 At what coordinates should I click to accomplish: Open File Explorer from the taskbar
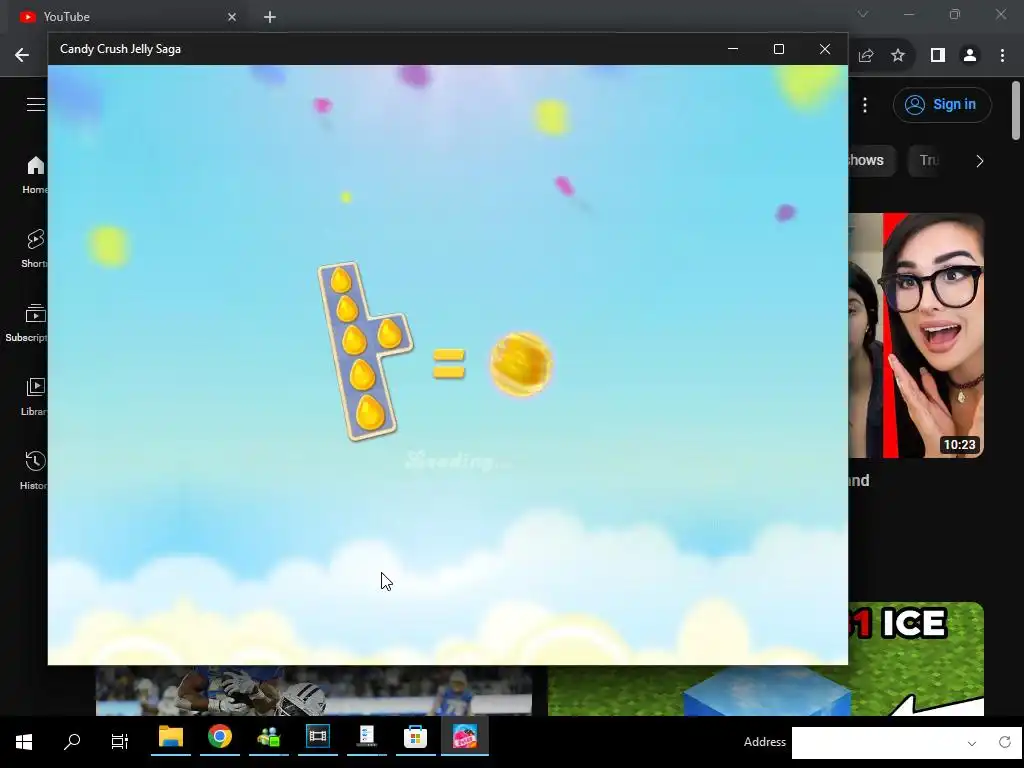tap(171, 738)
